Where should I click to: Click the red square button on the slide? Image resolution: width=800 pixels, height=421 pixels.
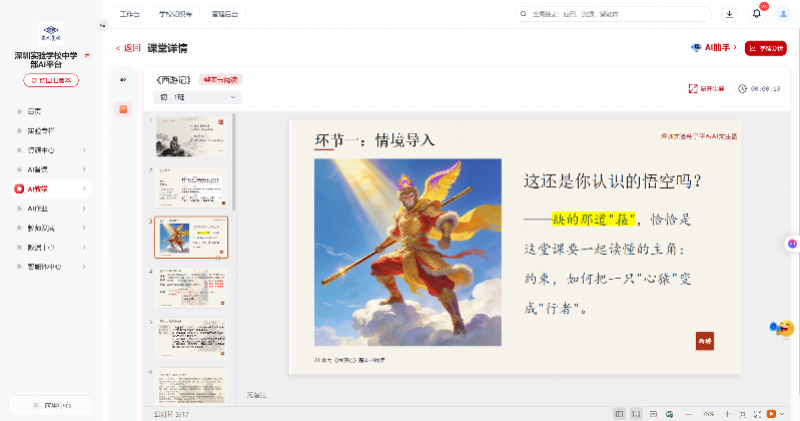705,341
